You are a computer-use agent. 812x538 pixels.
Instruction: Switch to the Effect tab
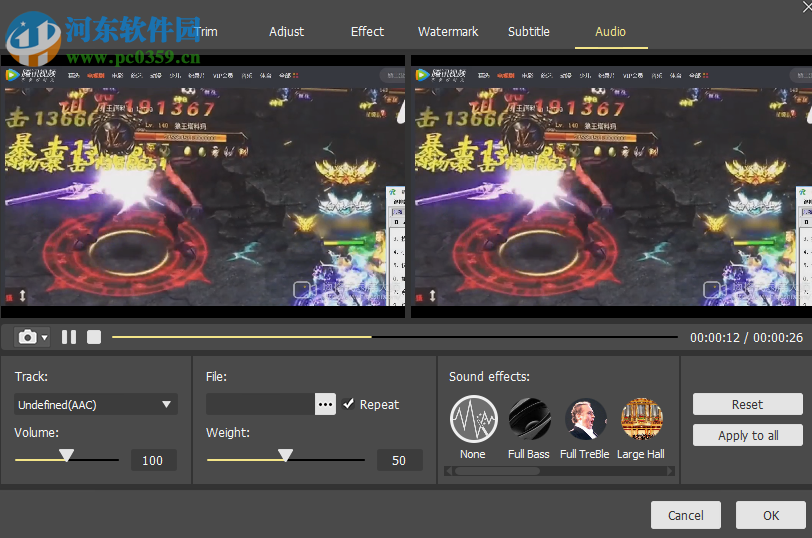point(367,32)
